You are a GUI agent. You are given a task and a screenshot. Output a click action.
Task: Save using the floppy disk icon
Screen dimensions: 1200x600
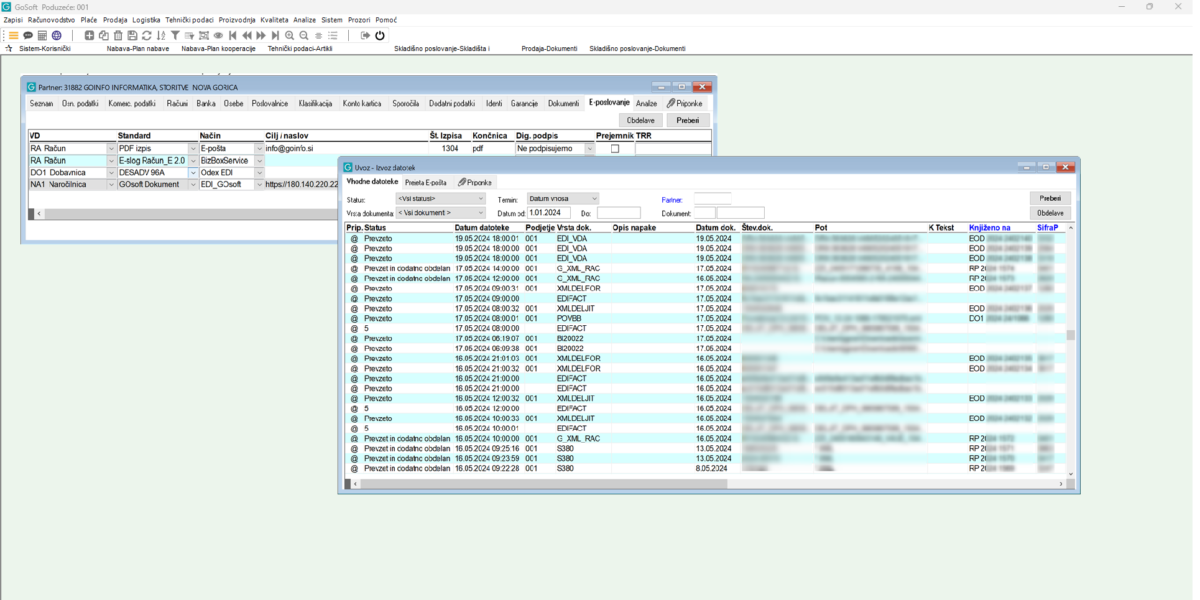coord(132,35)
